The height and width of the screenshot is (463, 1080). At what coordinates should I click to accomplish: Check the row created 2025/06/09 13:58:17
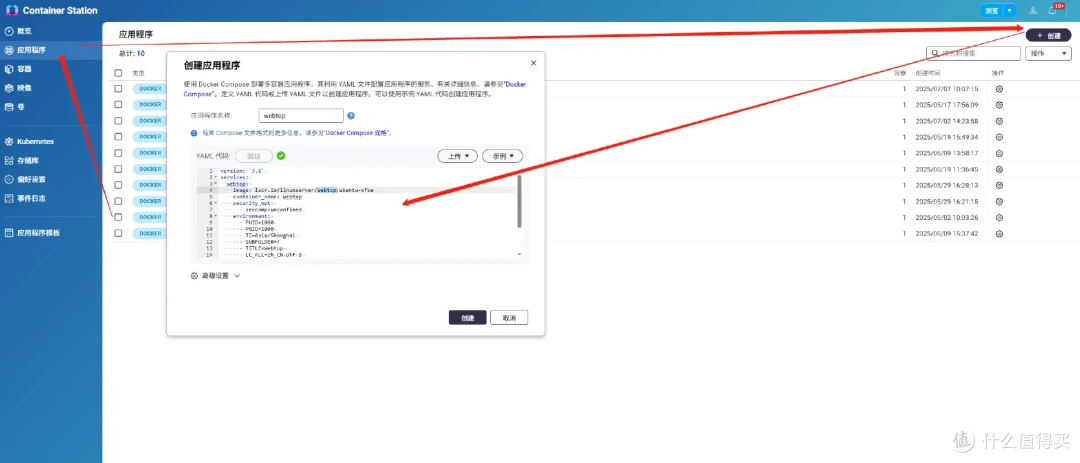coord(118,153)
